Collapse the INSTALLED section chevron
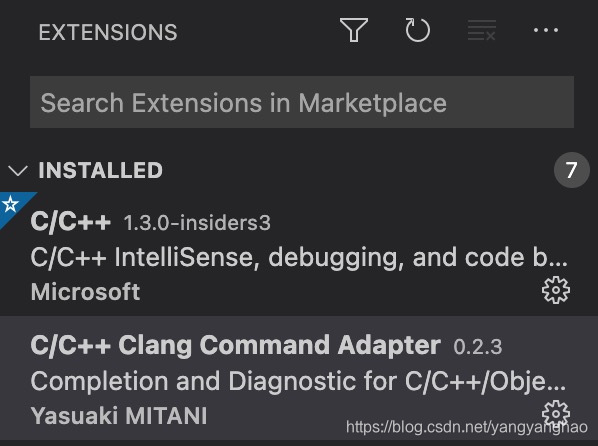 [18, 171]
